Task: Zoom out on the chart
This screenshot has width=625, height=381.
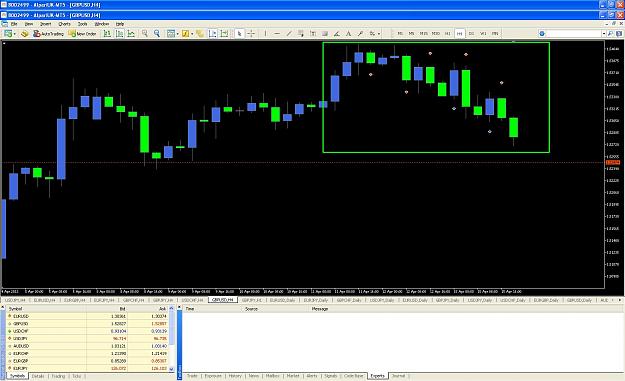Action: point(157,34)
